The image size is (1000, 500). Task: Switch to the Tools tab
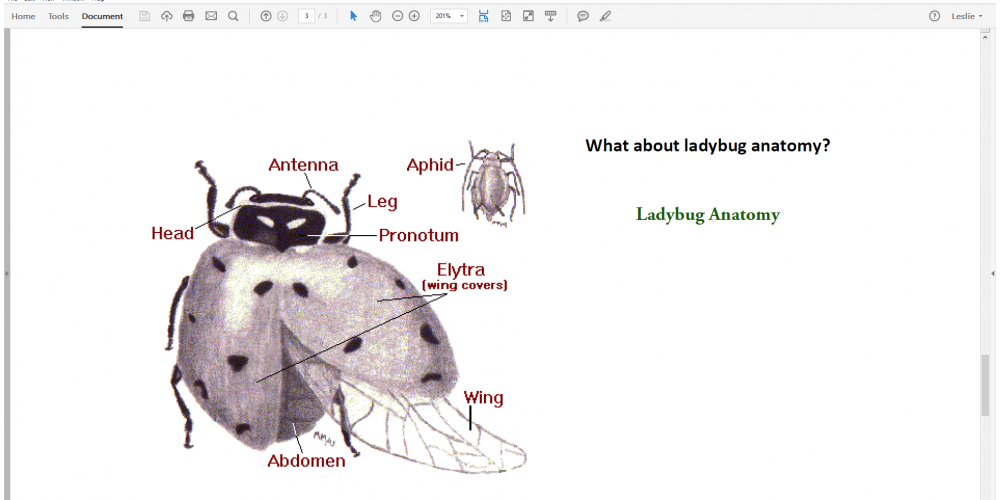(59, 16)
